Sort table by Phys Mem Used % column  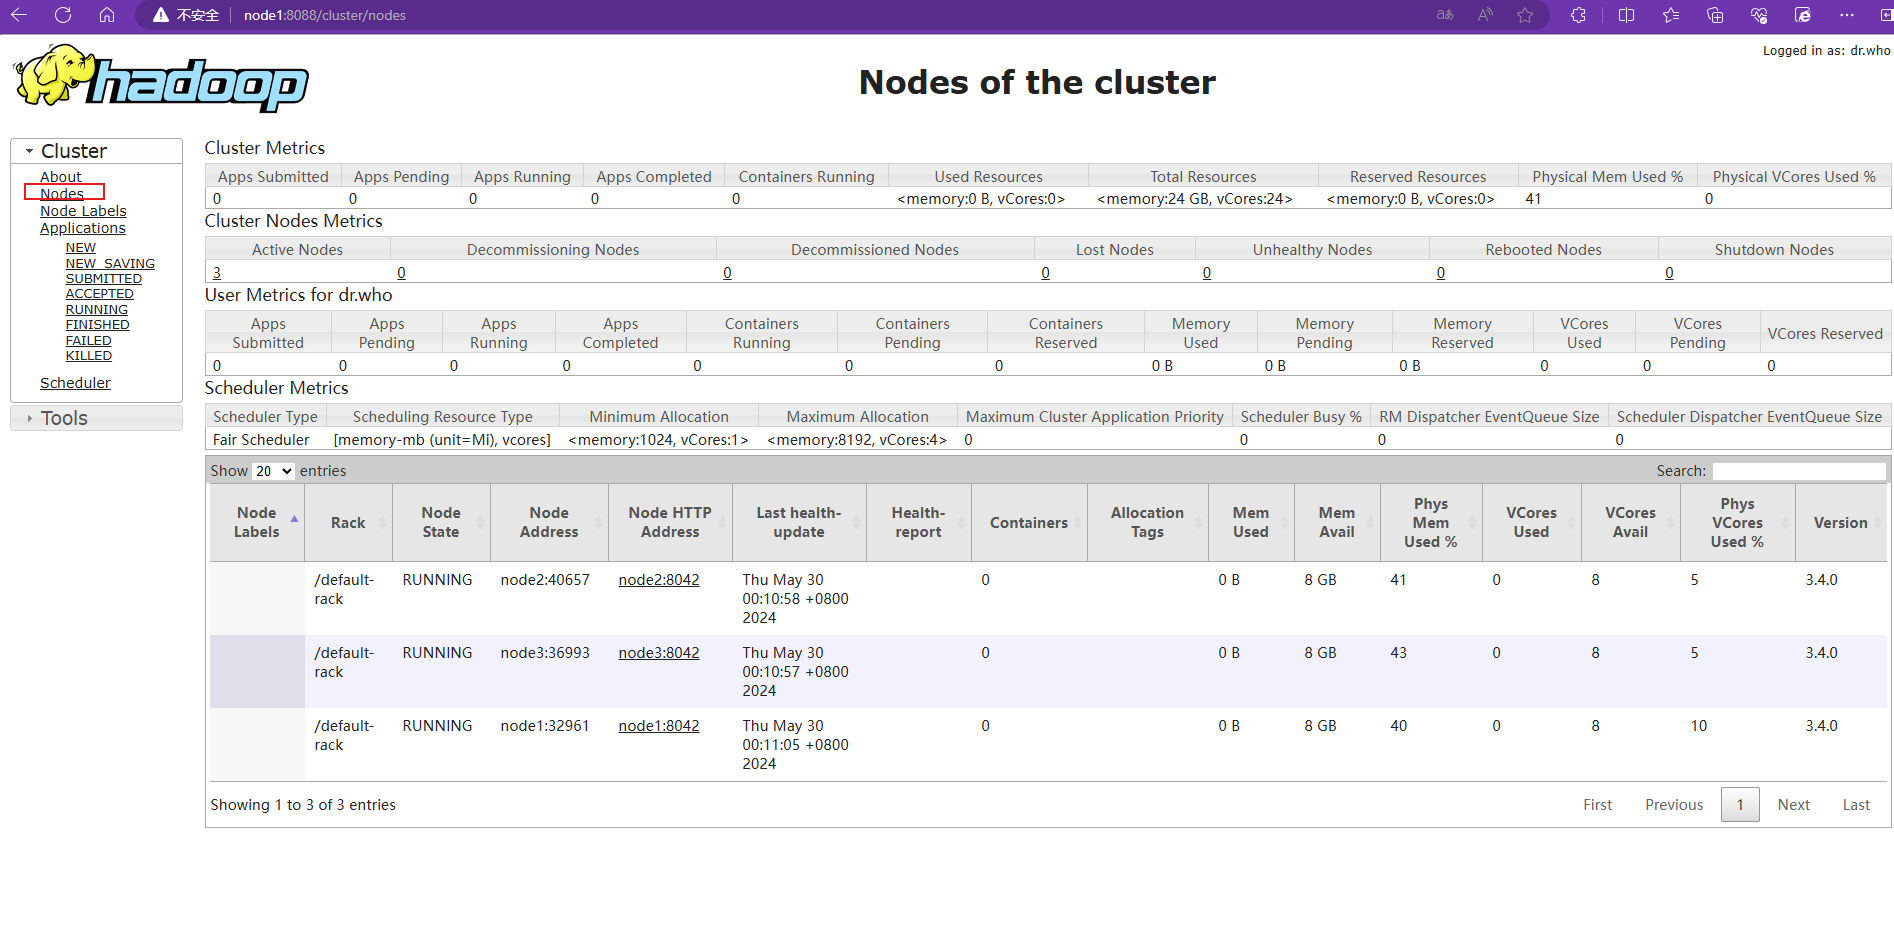(1431, 522)
